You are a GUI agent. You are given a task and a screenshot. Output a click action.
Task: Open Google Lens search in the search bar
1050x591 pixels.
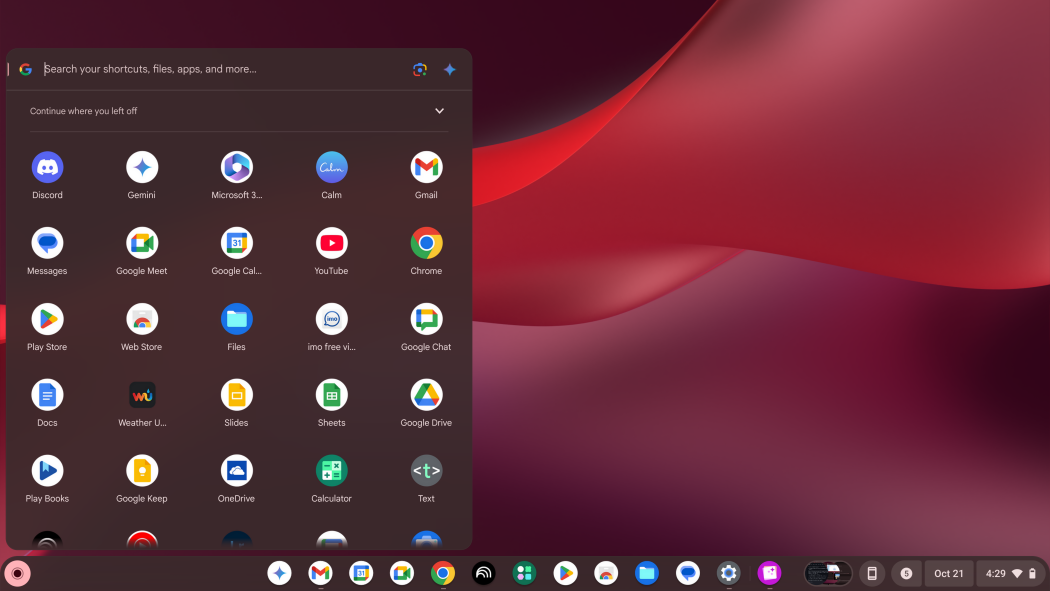click(419, 69)
